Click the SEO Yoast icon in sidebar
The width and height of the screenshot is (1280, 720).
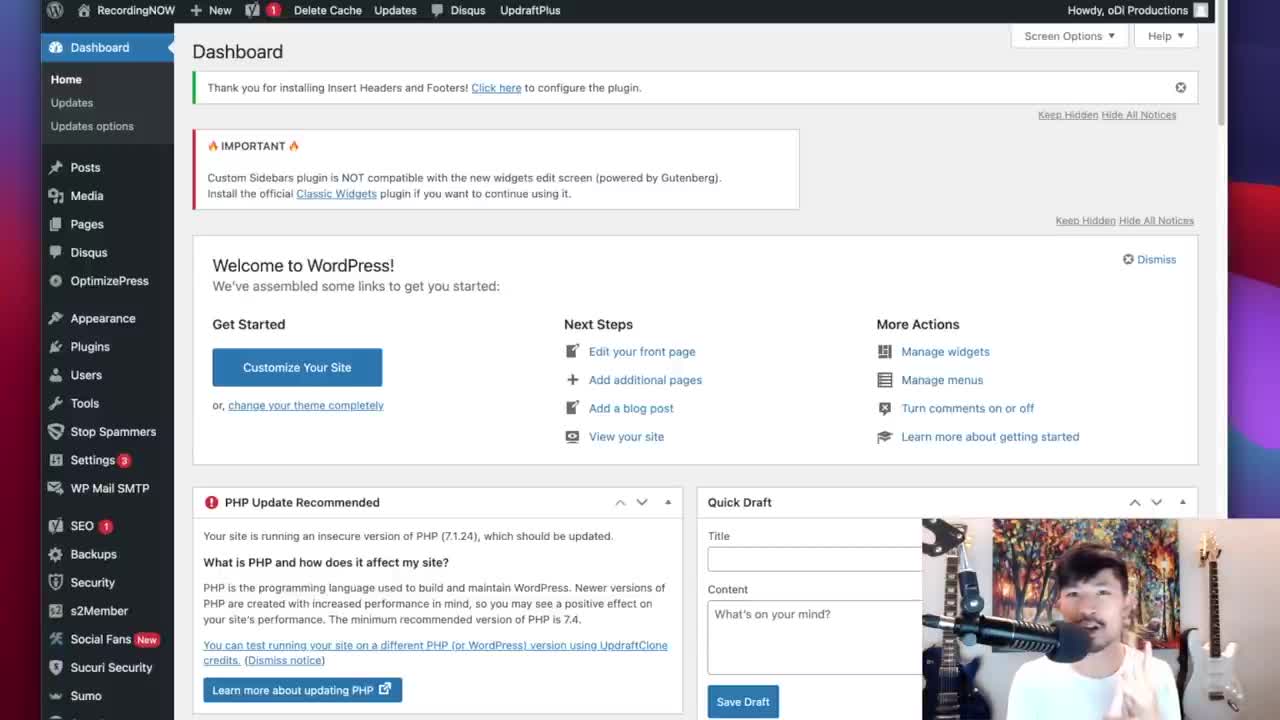(56, 526)
